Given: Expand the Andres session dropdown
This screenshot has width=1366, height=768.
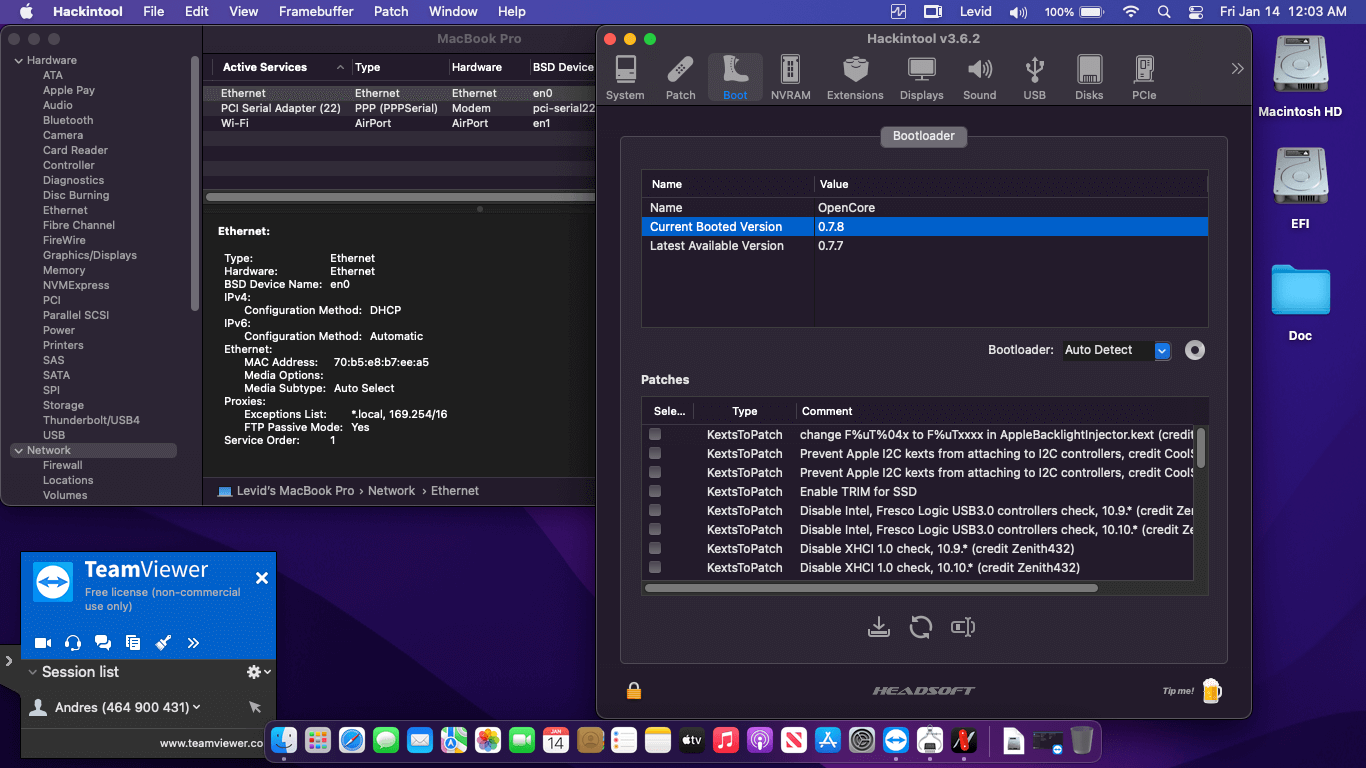Looking at the screenshot, I should click(197, 707).
